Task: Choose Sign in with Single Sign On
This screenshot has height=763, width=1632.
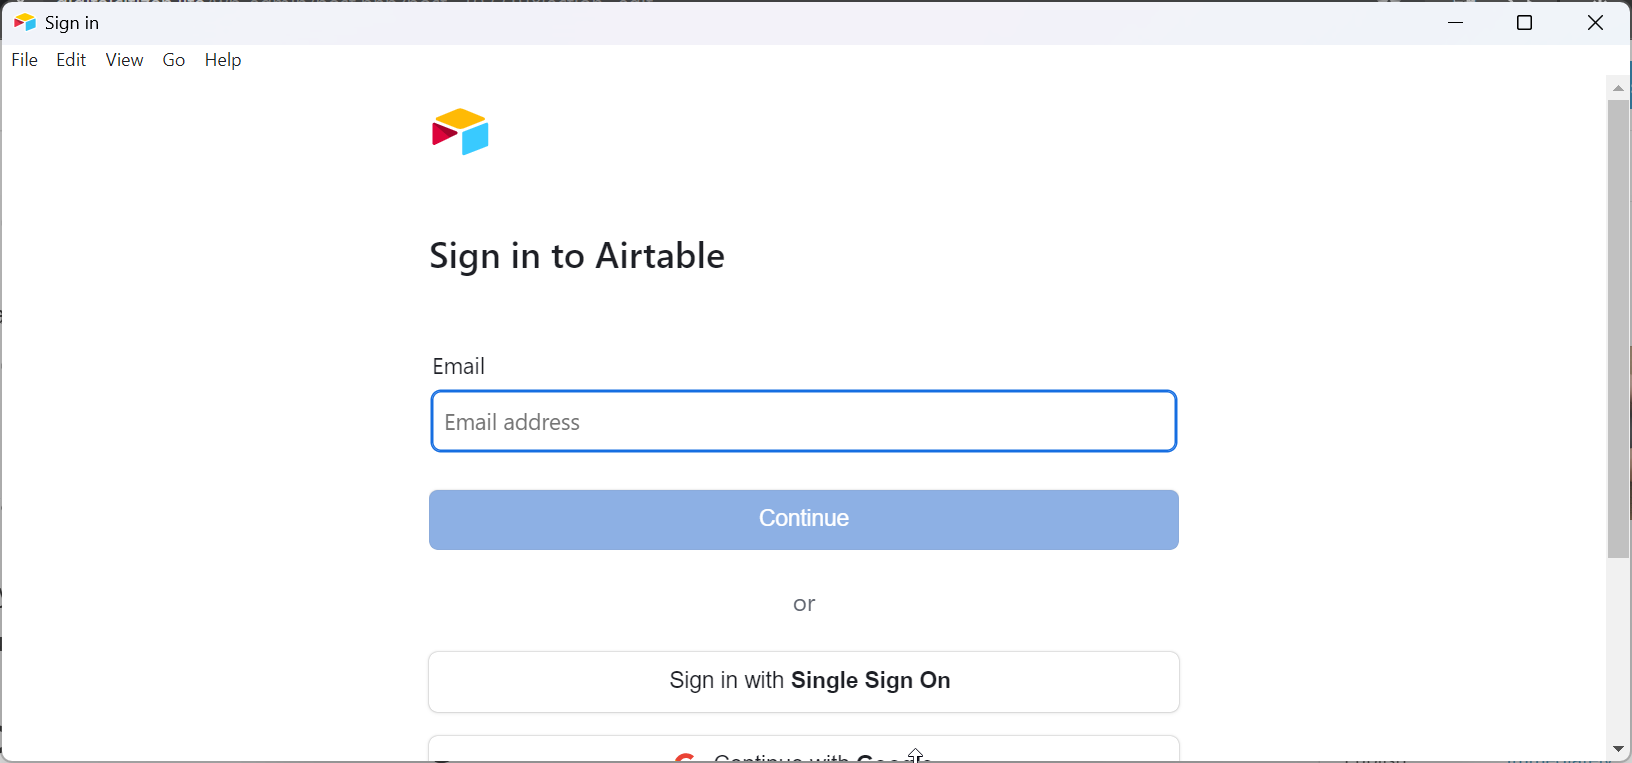Action: tap(804, 681)
